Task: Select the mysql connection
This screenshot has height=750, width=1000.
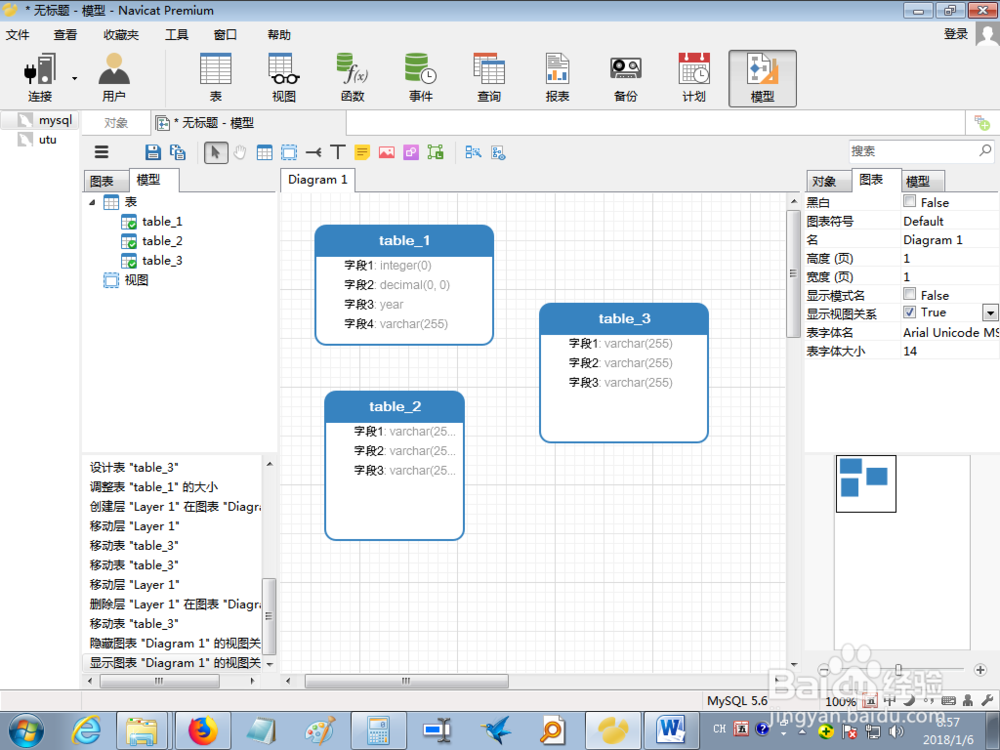Action: [55, 120]
